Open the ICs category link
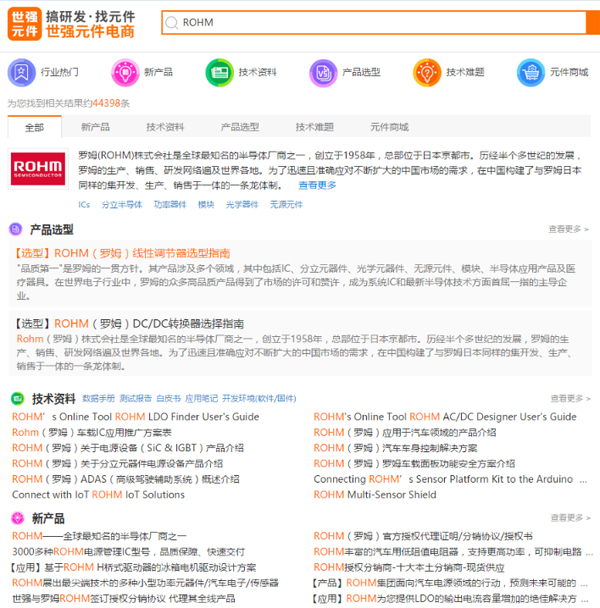The image size is (600, 608). point(84,204)
